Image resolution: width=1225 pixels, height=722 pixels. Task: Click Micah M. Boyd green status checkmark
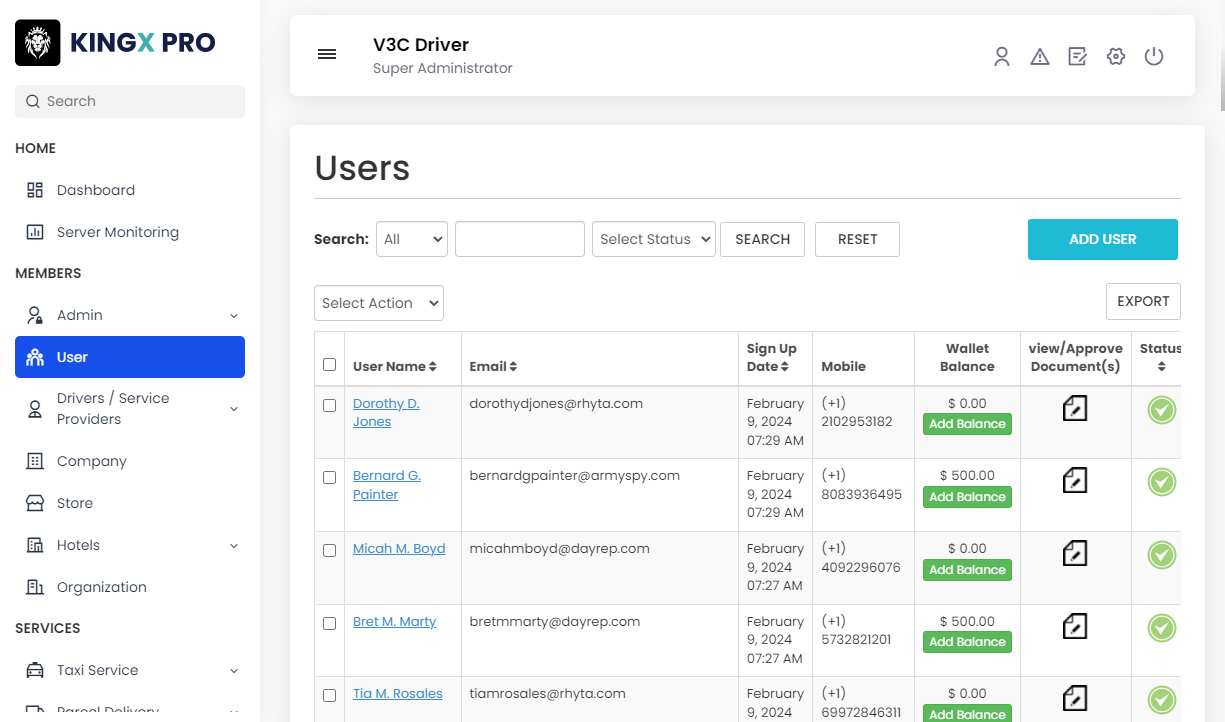click(x=1162, y=555)
